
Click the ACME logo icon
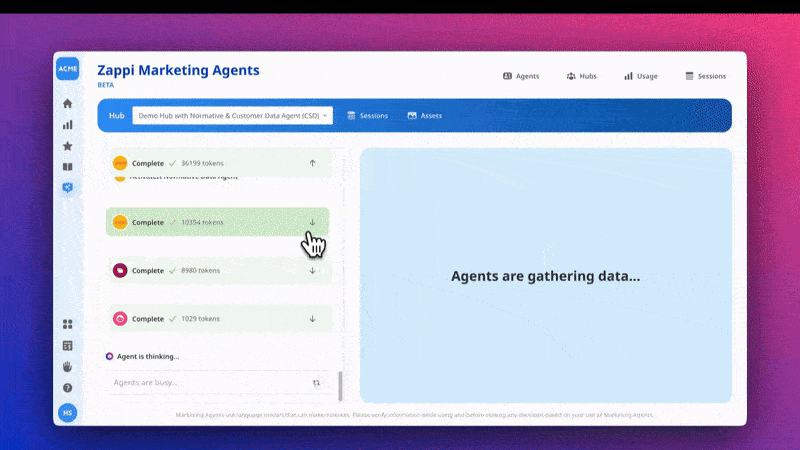[67, 69]
